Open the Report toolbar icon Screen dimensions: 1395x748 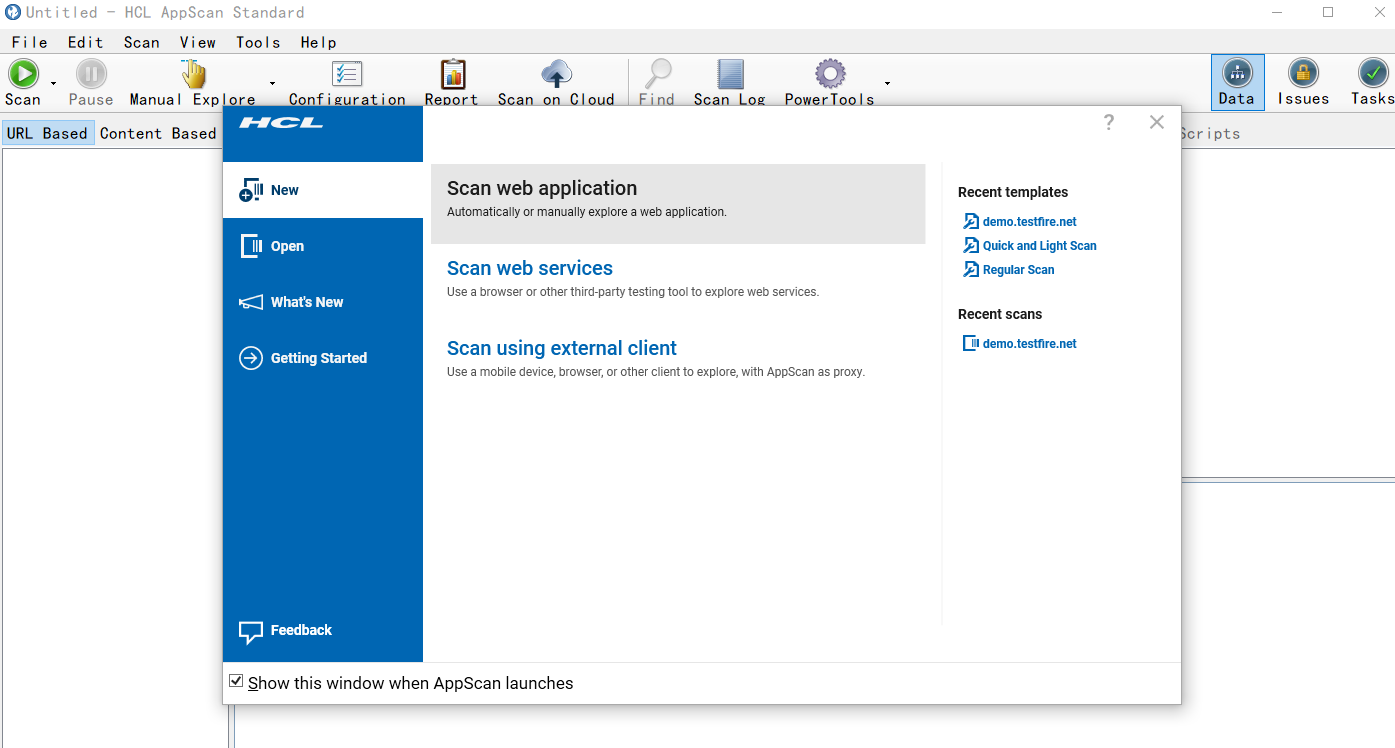point(453,74)
